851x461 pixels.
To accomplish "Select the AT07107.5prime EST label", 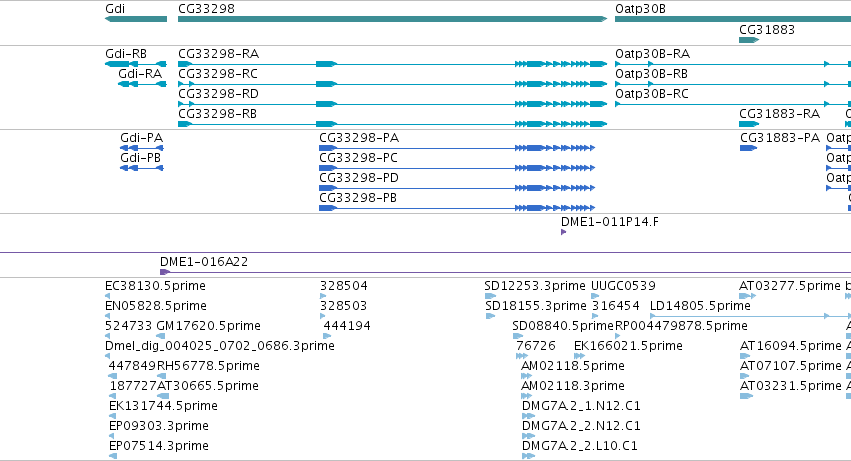I will (x=791, y=366).
